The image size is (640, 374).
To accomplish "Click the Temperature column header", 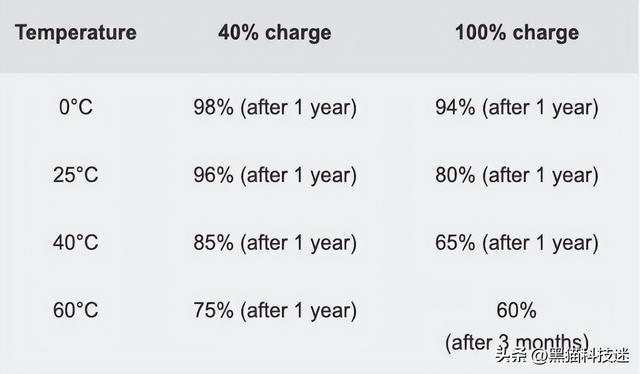I will 76,33.
